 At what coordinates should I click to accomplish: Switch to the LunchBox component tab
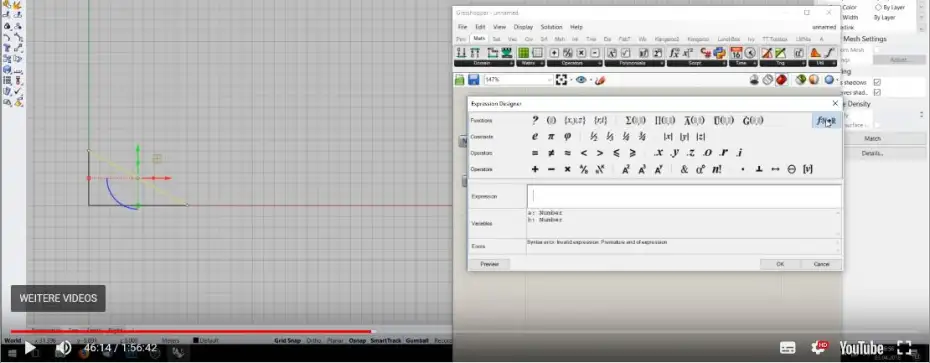tap(728, 39)
